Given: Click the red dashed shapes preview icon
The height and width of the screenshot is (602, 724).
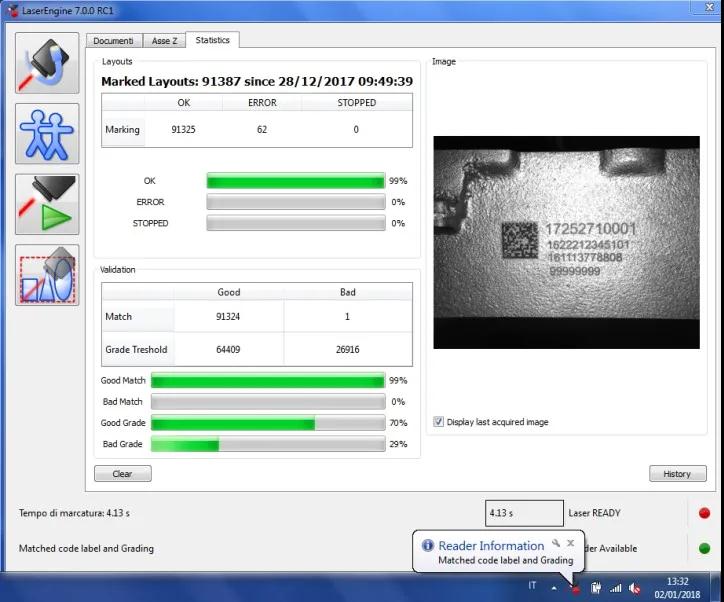Looking at the screenshot, I should [x=47, y=276].
